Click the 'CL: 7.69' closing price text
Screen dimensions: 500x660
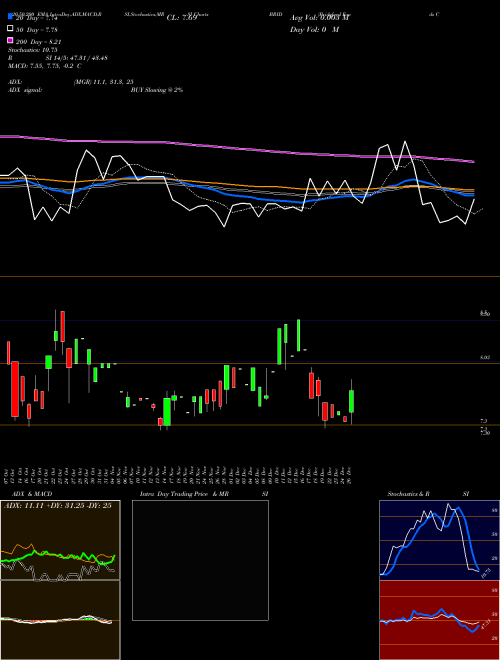182,18
